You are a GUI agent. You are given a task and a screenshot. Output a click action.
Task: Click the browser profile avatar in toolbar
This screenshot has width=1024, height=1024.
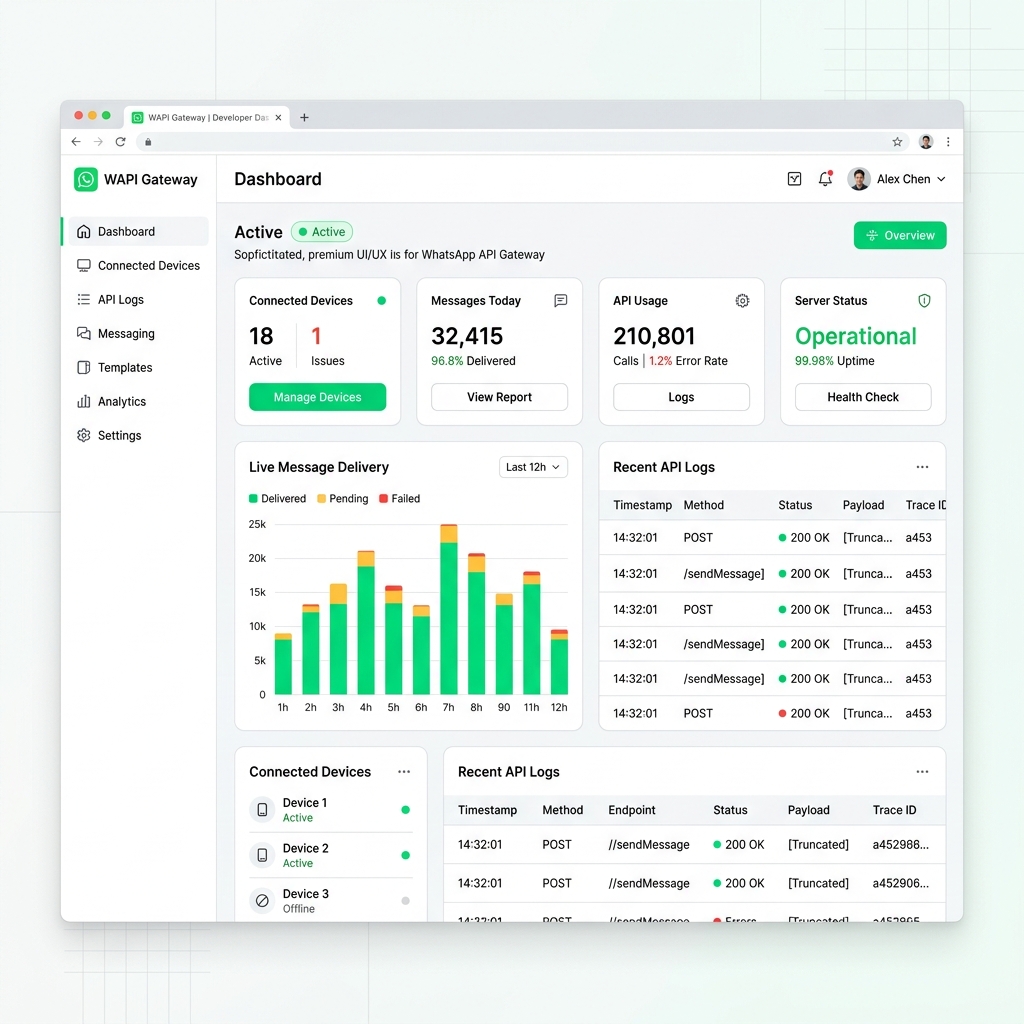point(925,142)
